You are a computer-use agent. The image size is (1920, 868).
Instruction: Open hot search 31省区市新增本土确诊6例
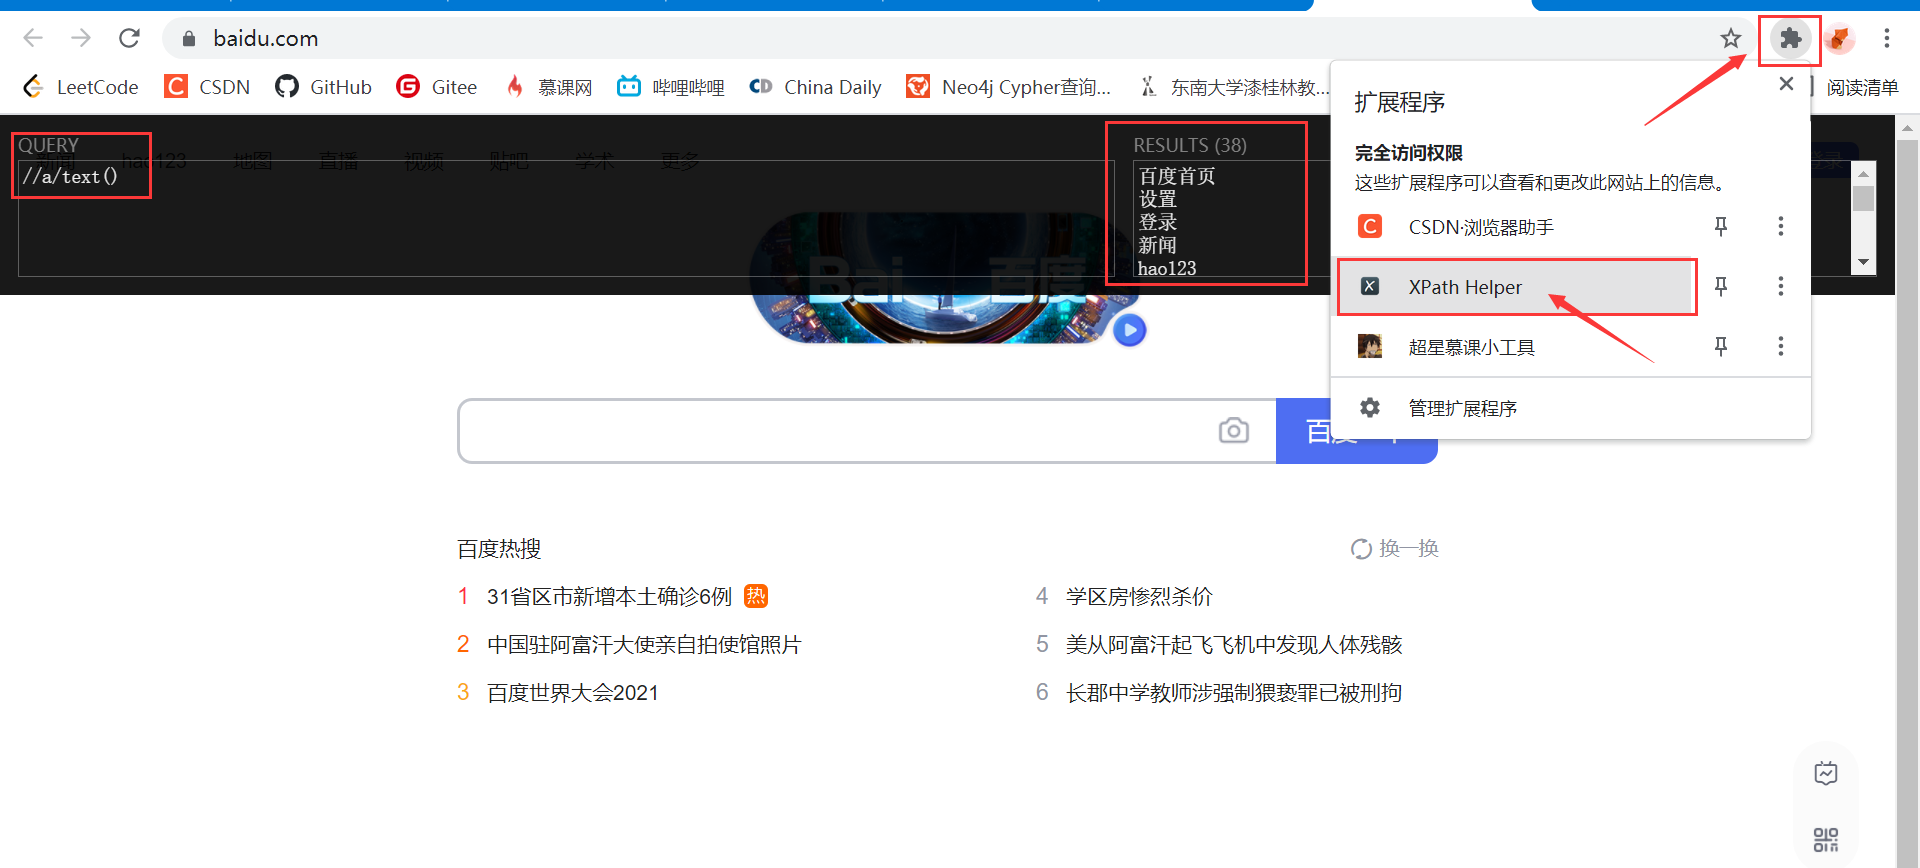click(x=609, y=597)
